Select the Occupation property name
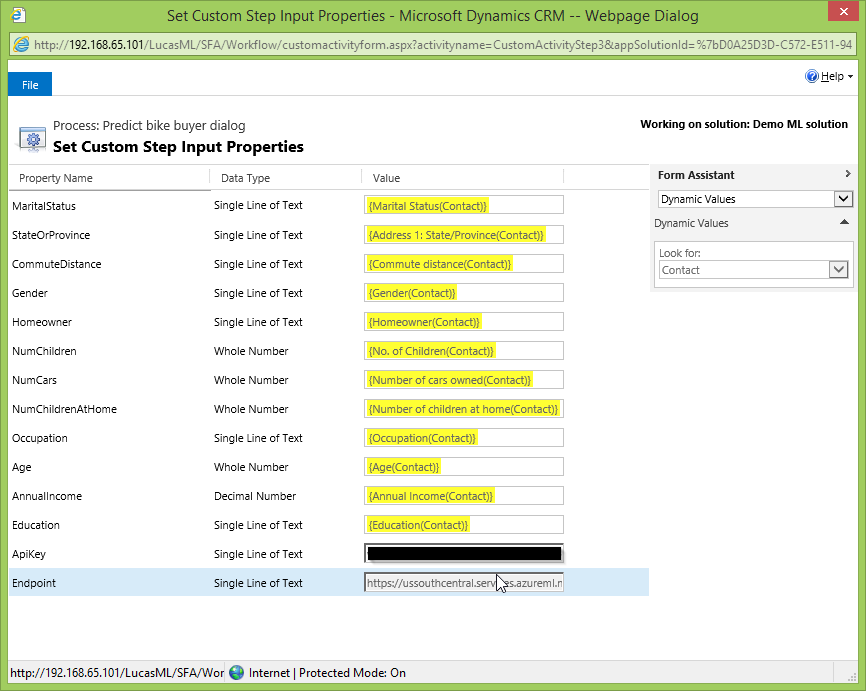The image size is (866, 691). [x=40, y=438]
